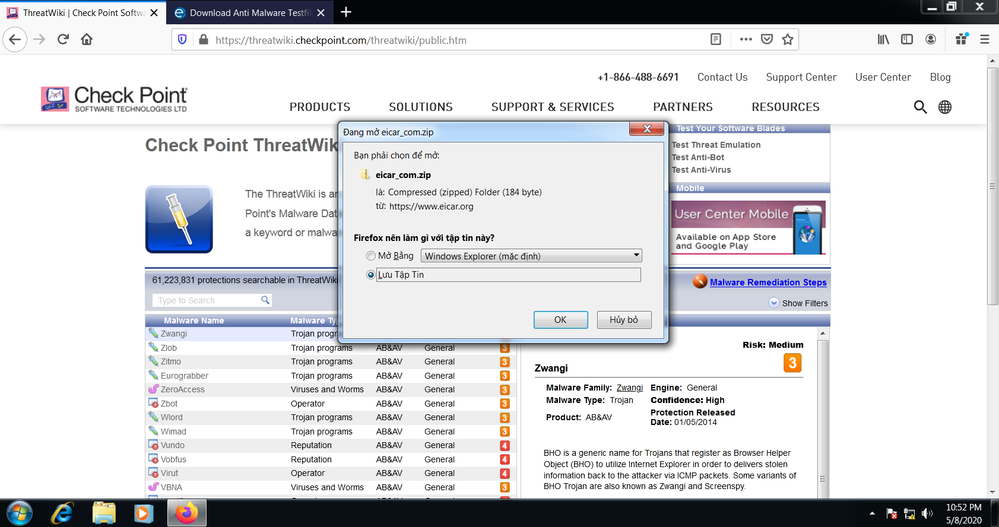
Task: Click Test Anti-Virus link
Action: point(701,170)
